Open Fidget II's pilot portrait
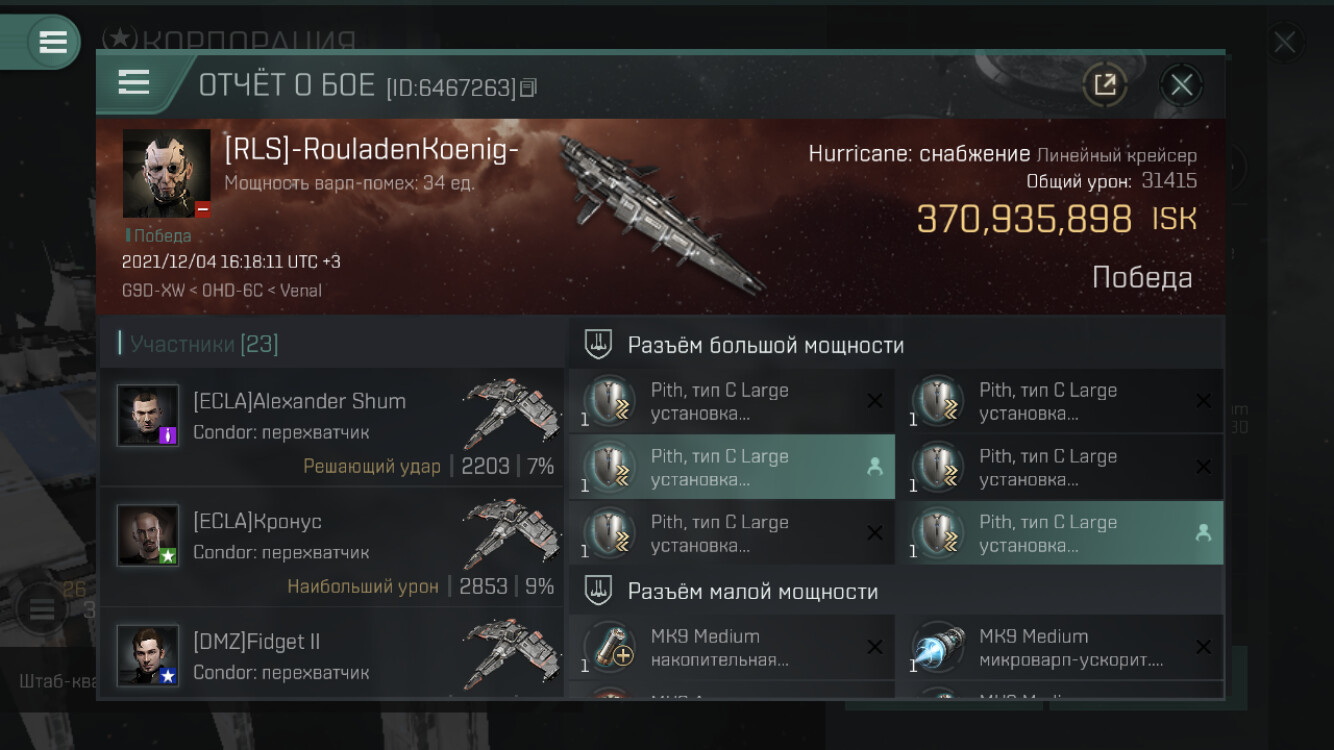The width and height of the screenshot is (1334, 750). (148, 655)
